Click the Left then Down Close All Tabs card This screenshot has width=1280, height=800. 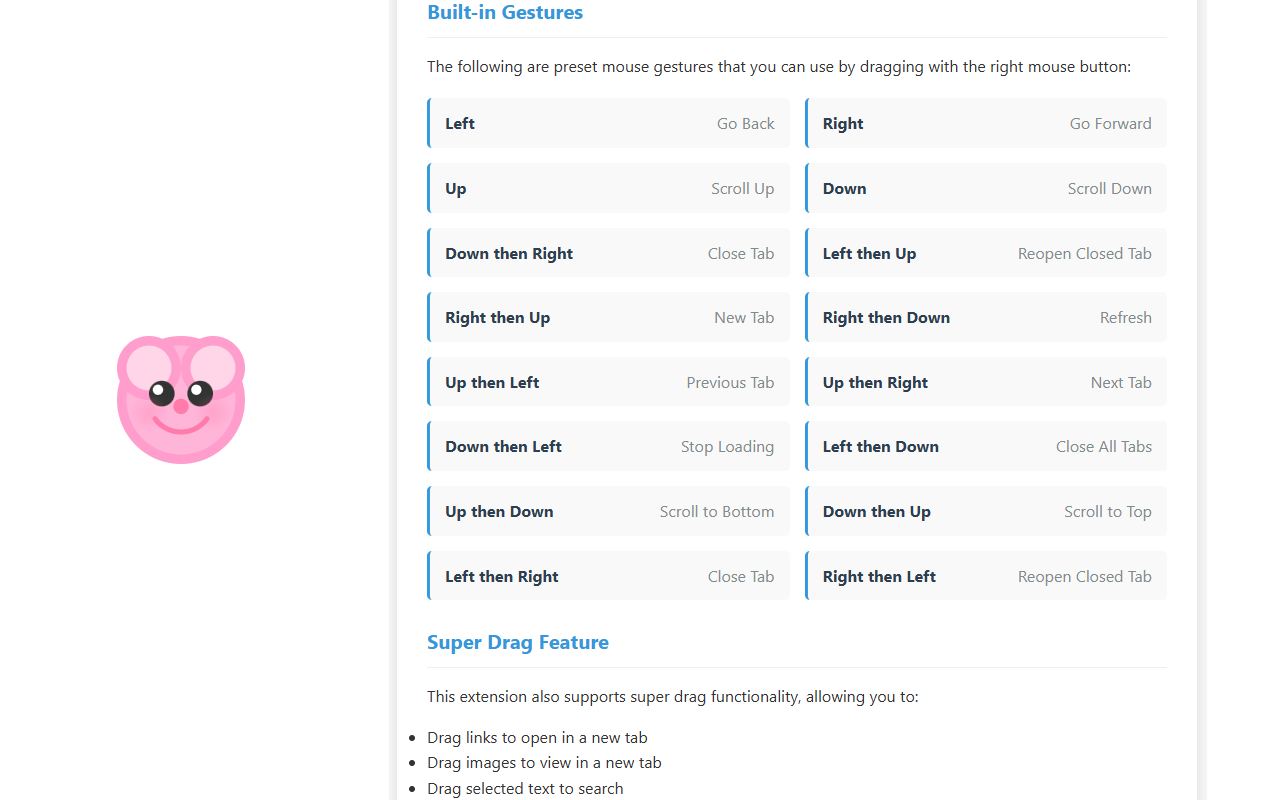986,446
